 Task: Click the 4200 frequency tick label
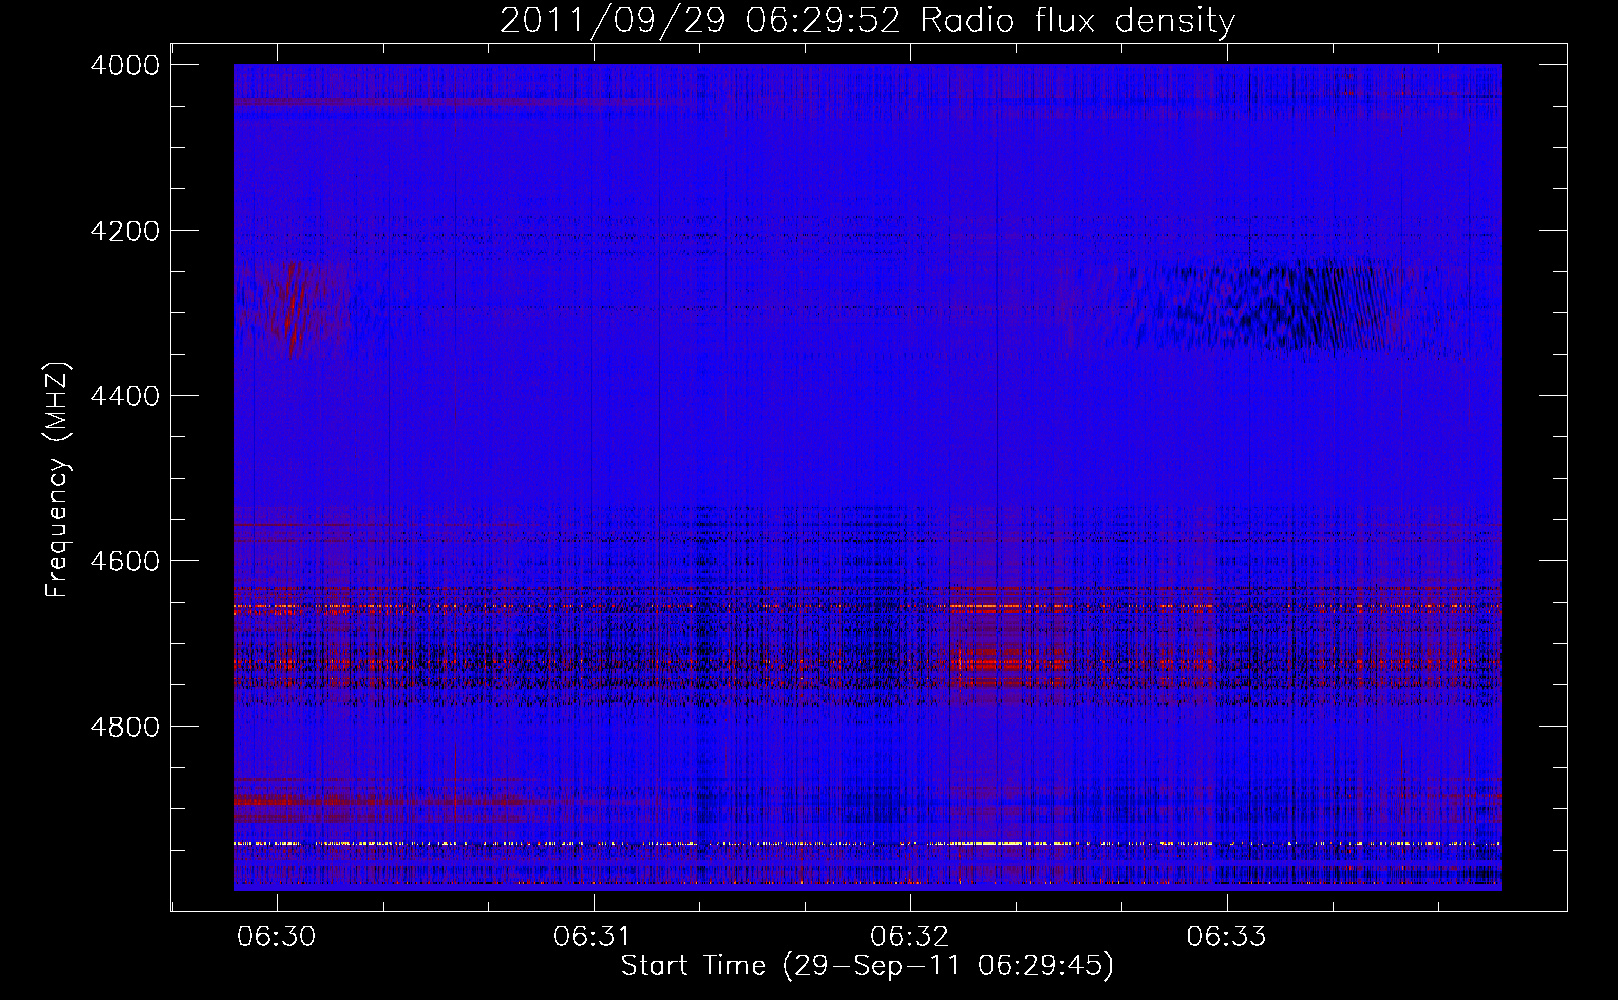[125, 231]
